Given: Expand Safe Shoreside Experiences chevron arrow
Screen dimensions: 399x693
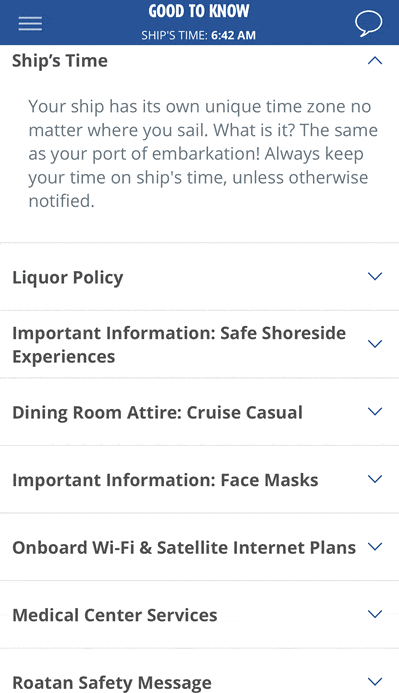Looking at the screenshot, I should (375, 344).
